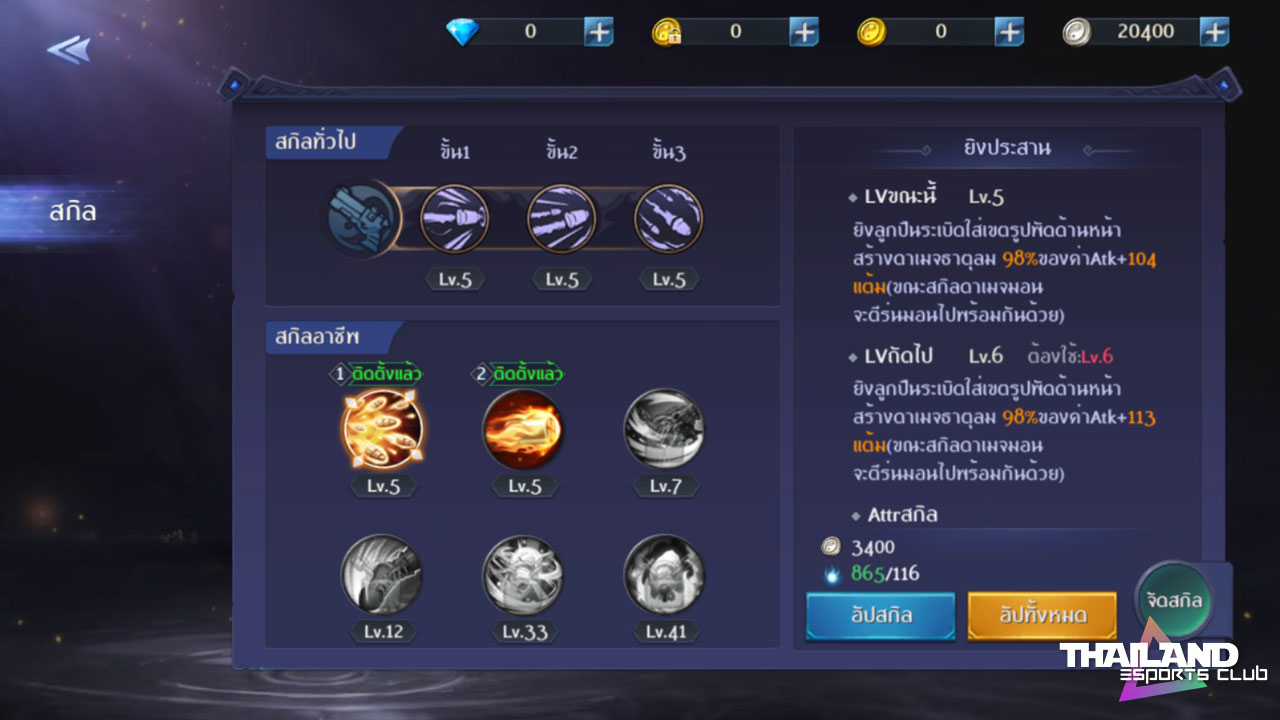This screenshot has width=1280, height=720.
Task: Select the ขั้น3 skill stage icon
Action: coord(669,219)
